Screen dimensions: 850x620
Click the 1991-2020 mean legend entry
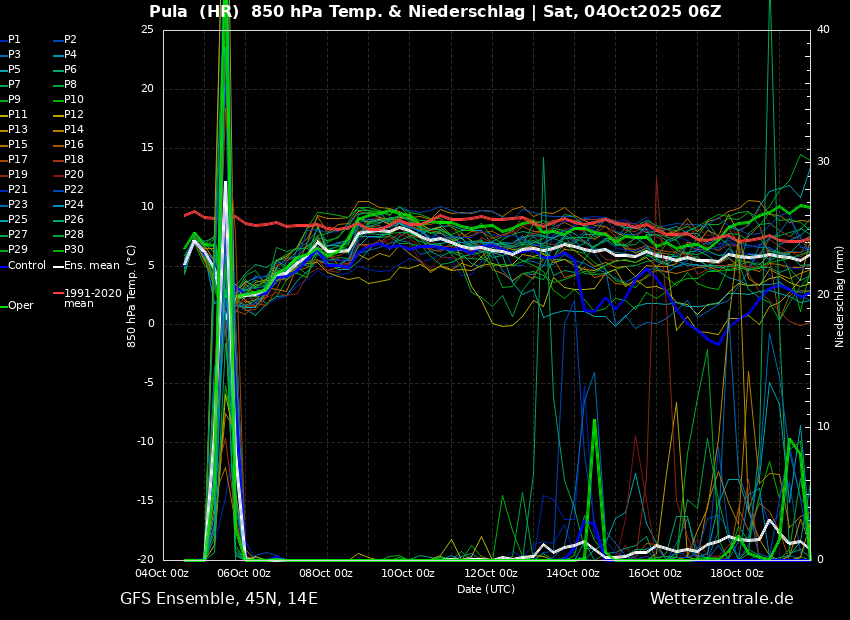pyautogui.click(x=92, y=298)
